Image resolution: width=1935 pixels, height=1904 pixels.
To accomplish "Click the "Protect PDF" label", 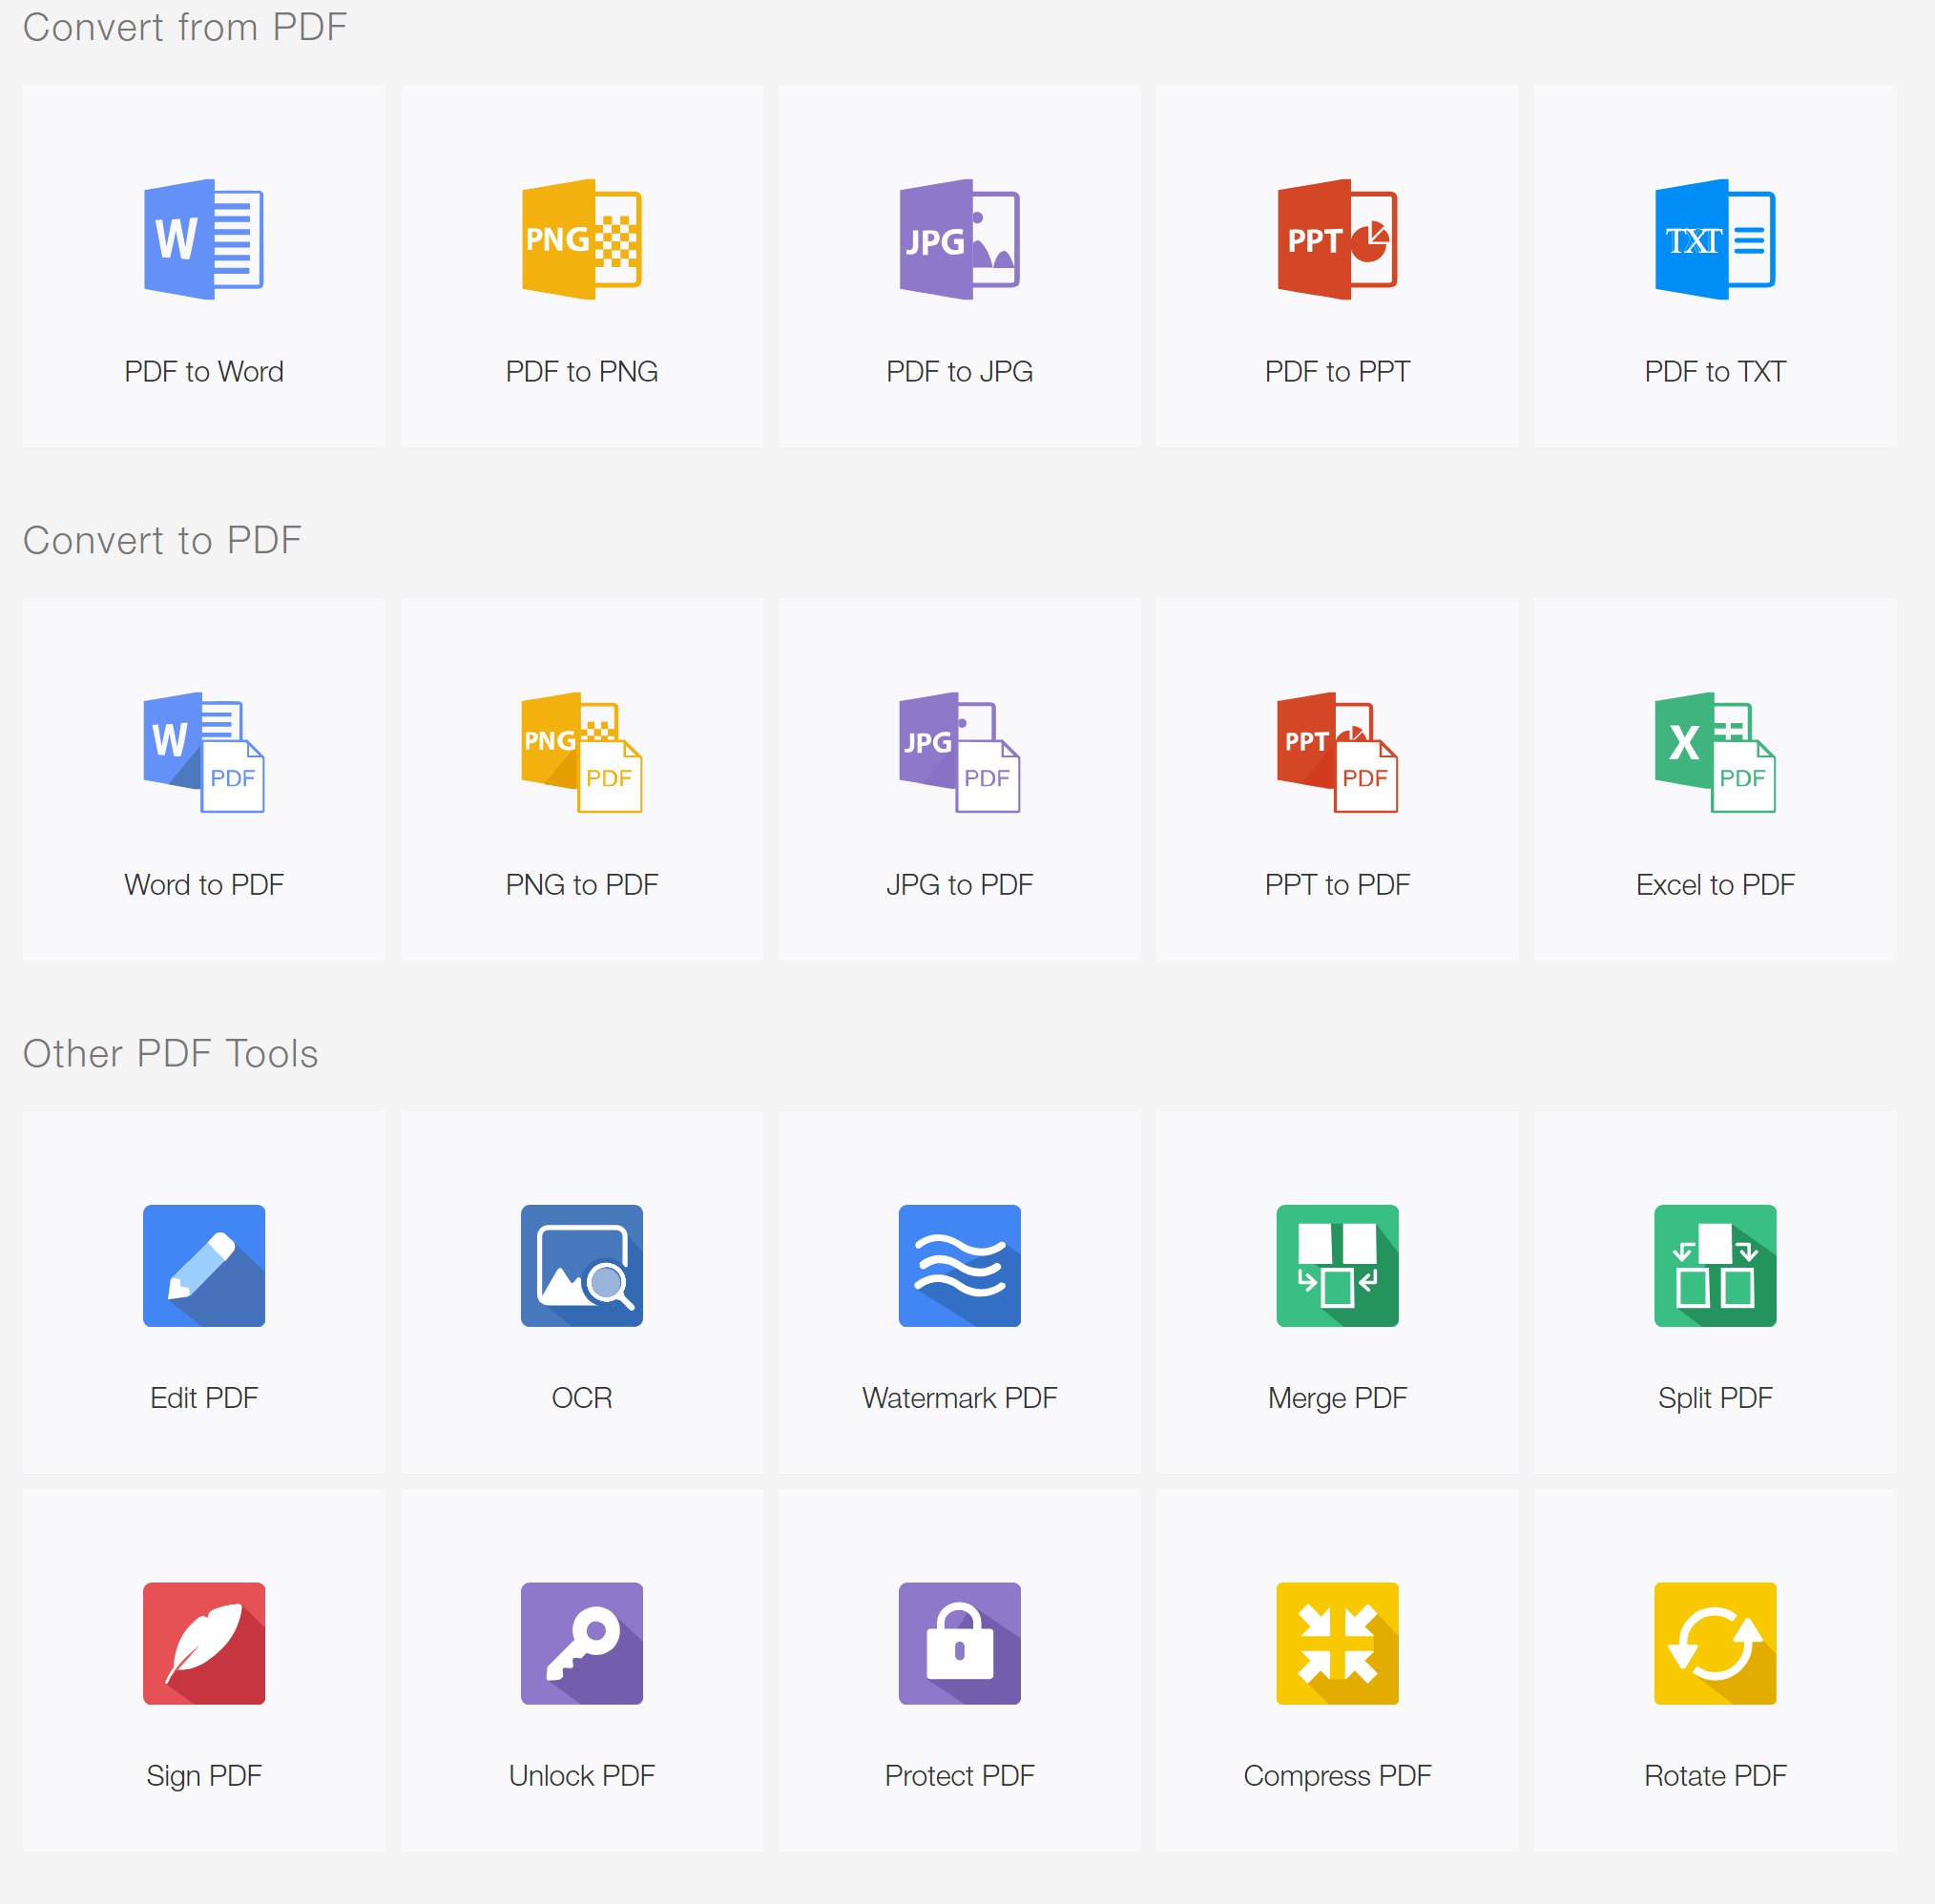I will click(x=960, y=1776).
